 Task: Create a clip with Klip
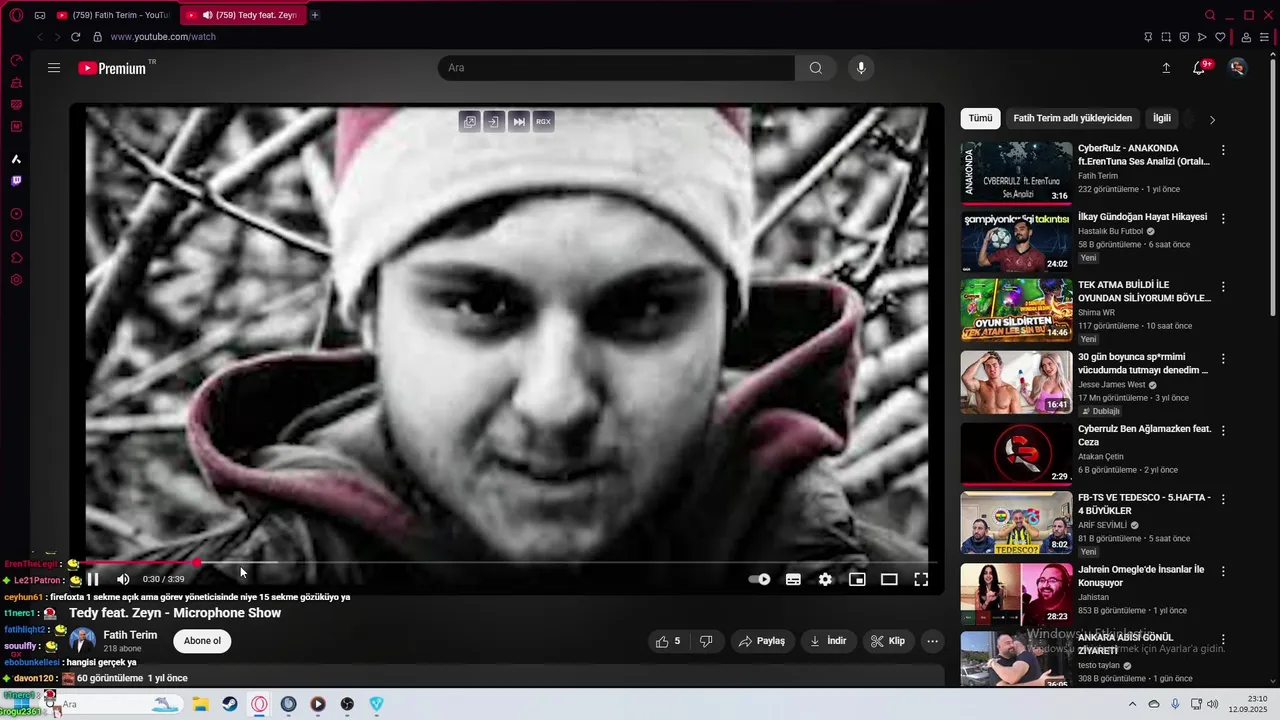coord(888,641)
